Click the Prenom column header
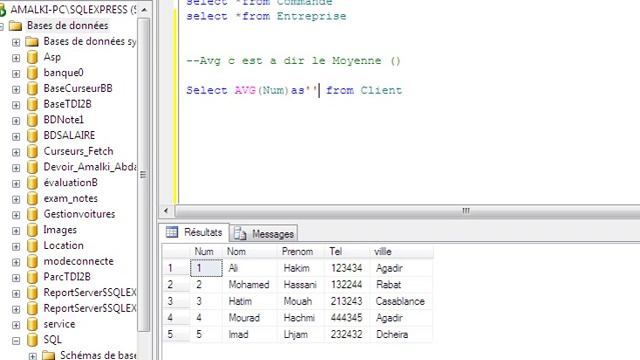Screen dimensions: 640x360 click(301, 251)
